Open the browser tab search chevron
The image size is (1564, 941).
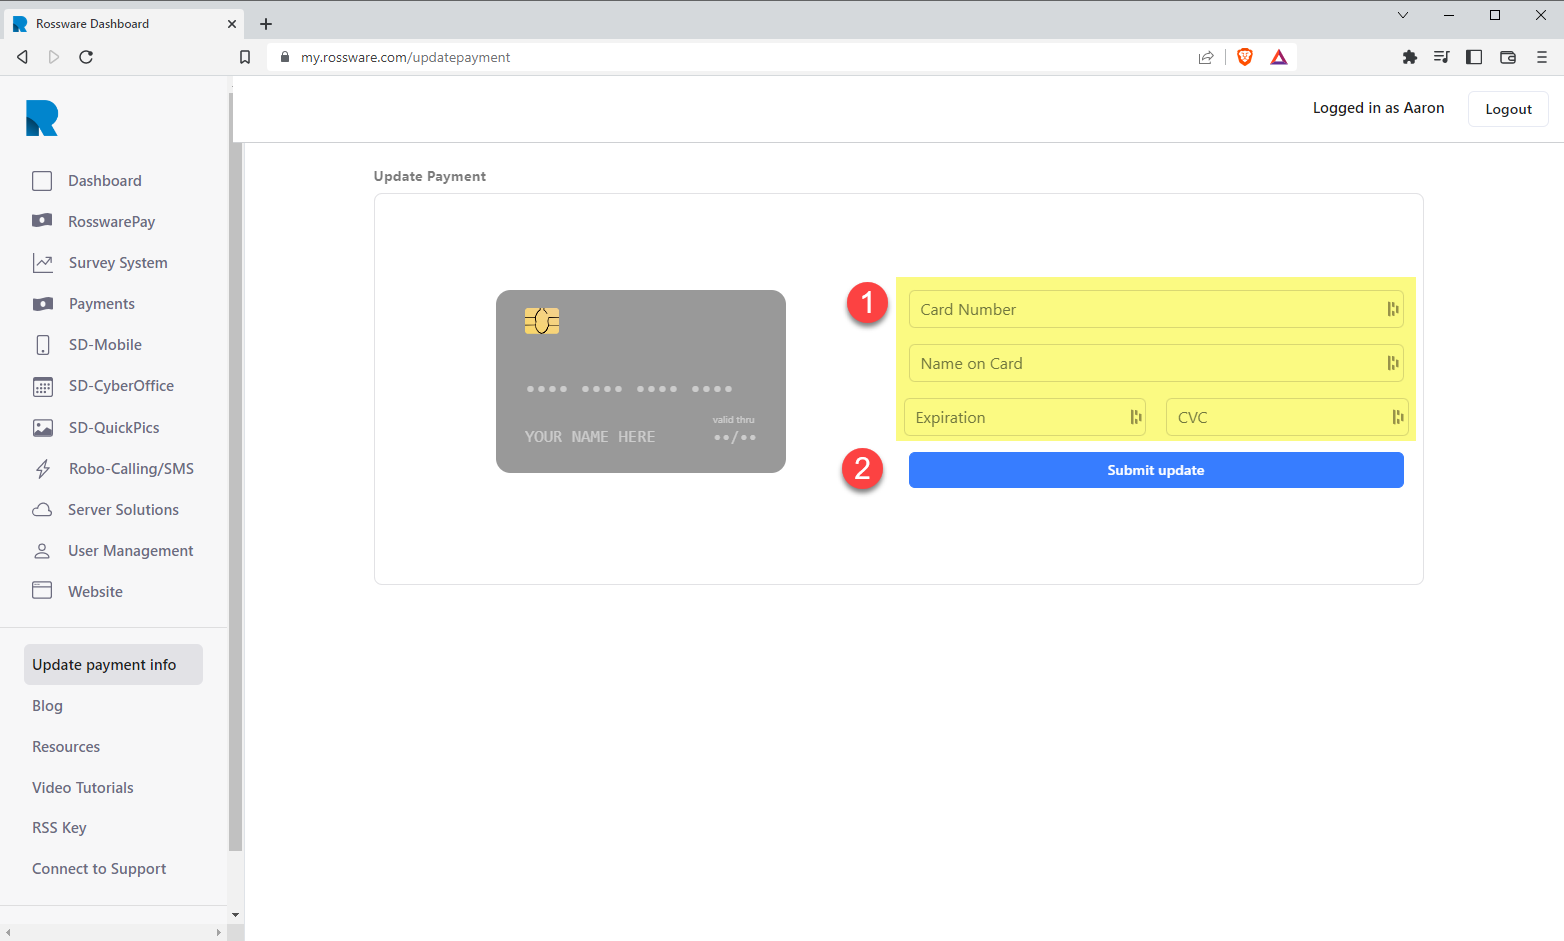[1403, 15]
